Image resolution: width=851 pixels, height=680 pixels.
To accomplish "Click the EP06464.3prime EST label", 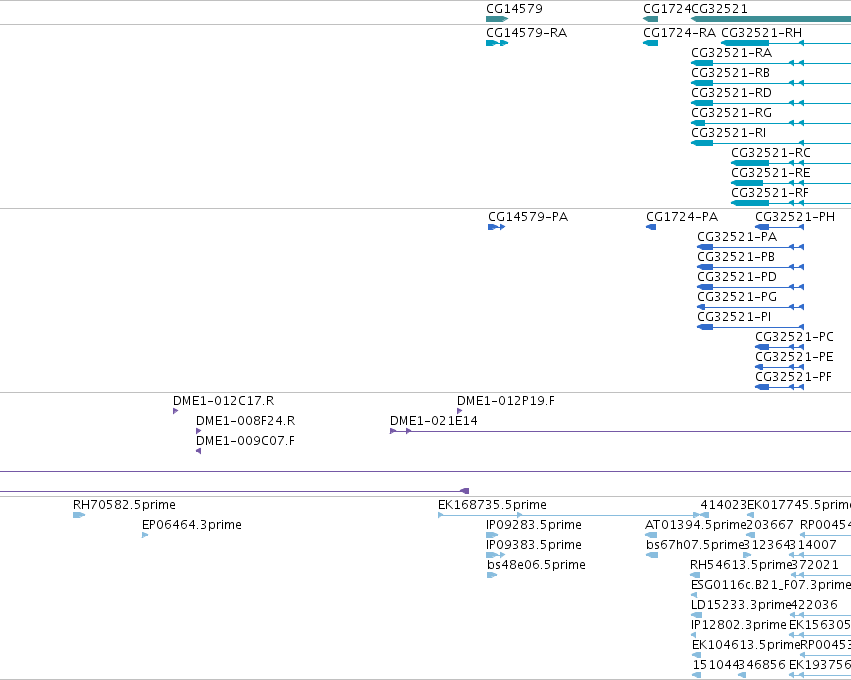I will pos(192,525).
